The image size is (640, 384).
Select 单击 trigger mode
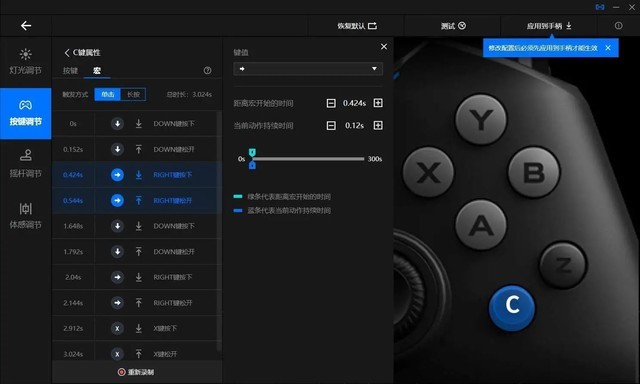tap(107, 94)
